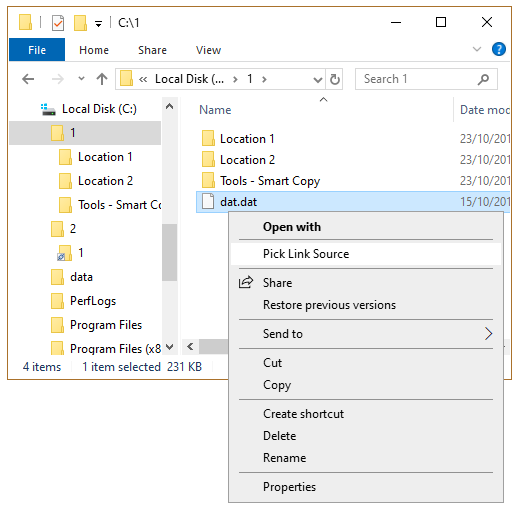Go up one folder level

(x=102, y=79)
